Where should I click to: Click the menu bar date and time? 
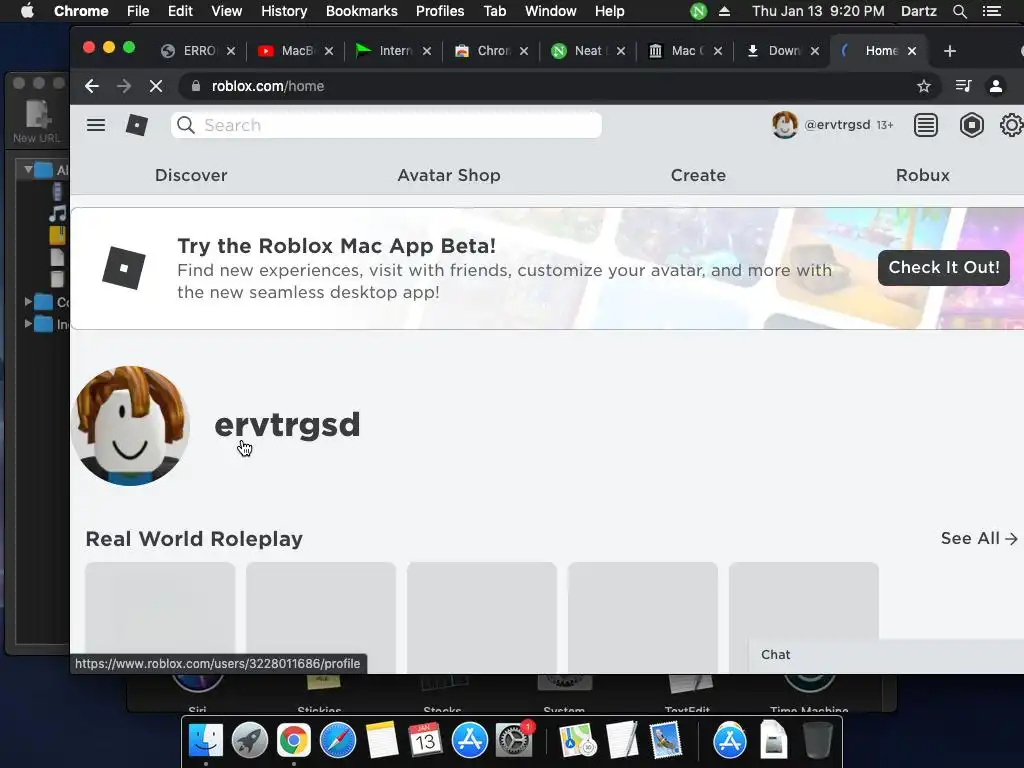818,11
